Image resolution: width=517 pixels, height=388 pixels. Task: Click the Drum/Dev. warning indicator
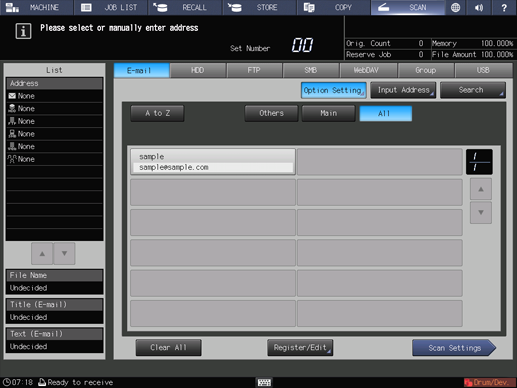[490, 382]
